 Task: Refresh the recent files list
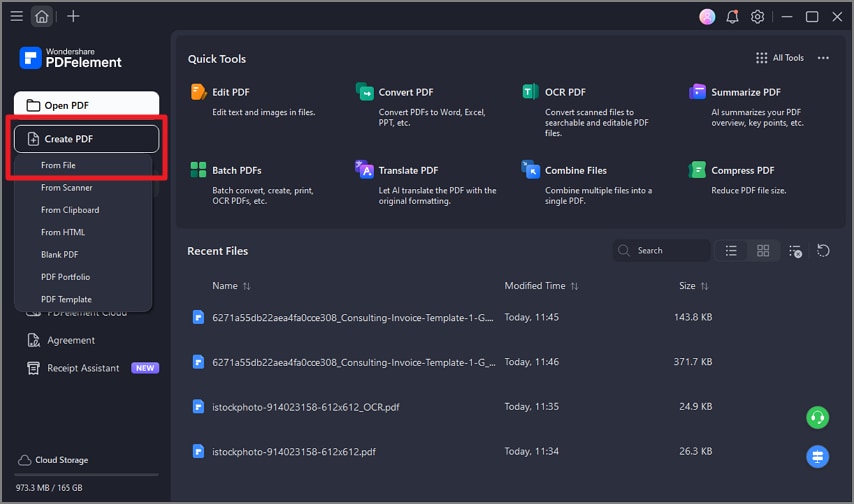click(823, 250)
